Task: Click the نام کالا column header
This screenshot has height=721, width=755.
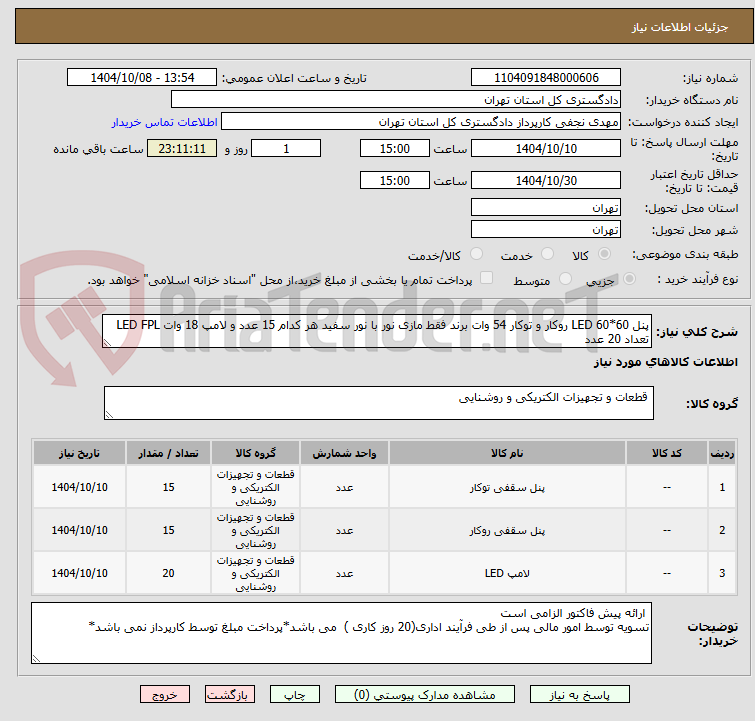Action: 507,453
